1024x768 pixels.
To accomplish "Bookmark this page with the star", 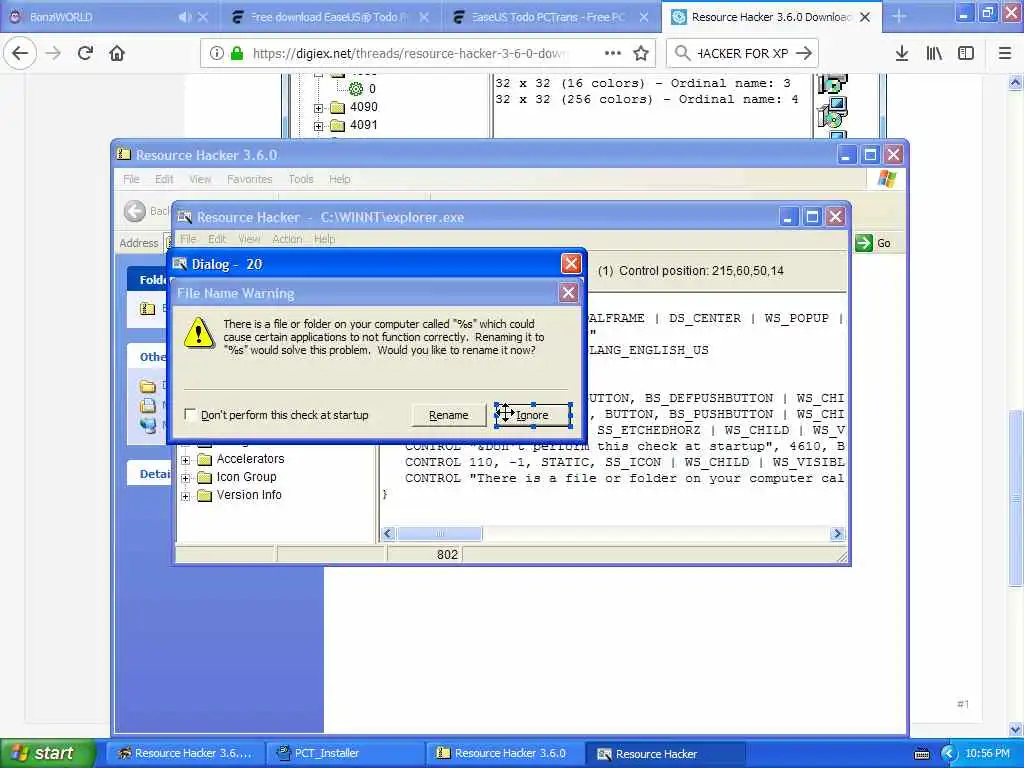I will 641,53.
